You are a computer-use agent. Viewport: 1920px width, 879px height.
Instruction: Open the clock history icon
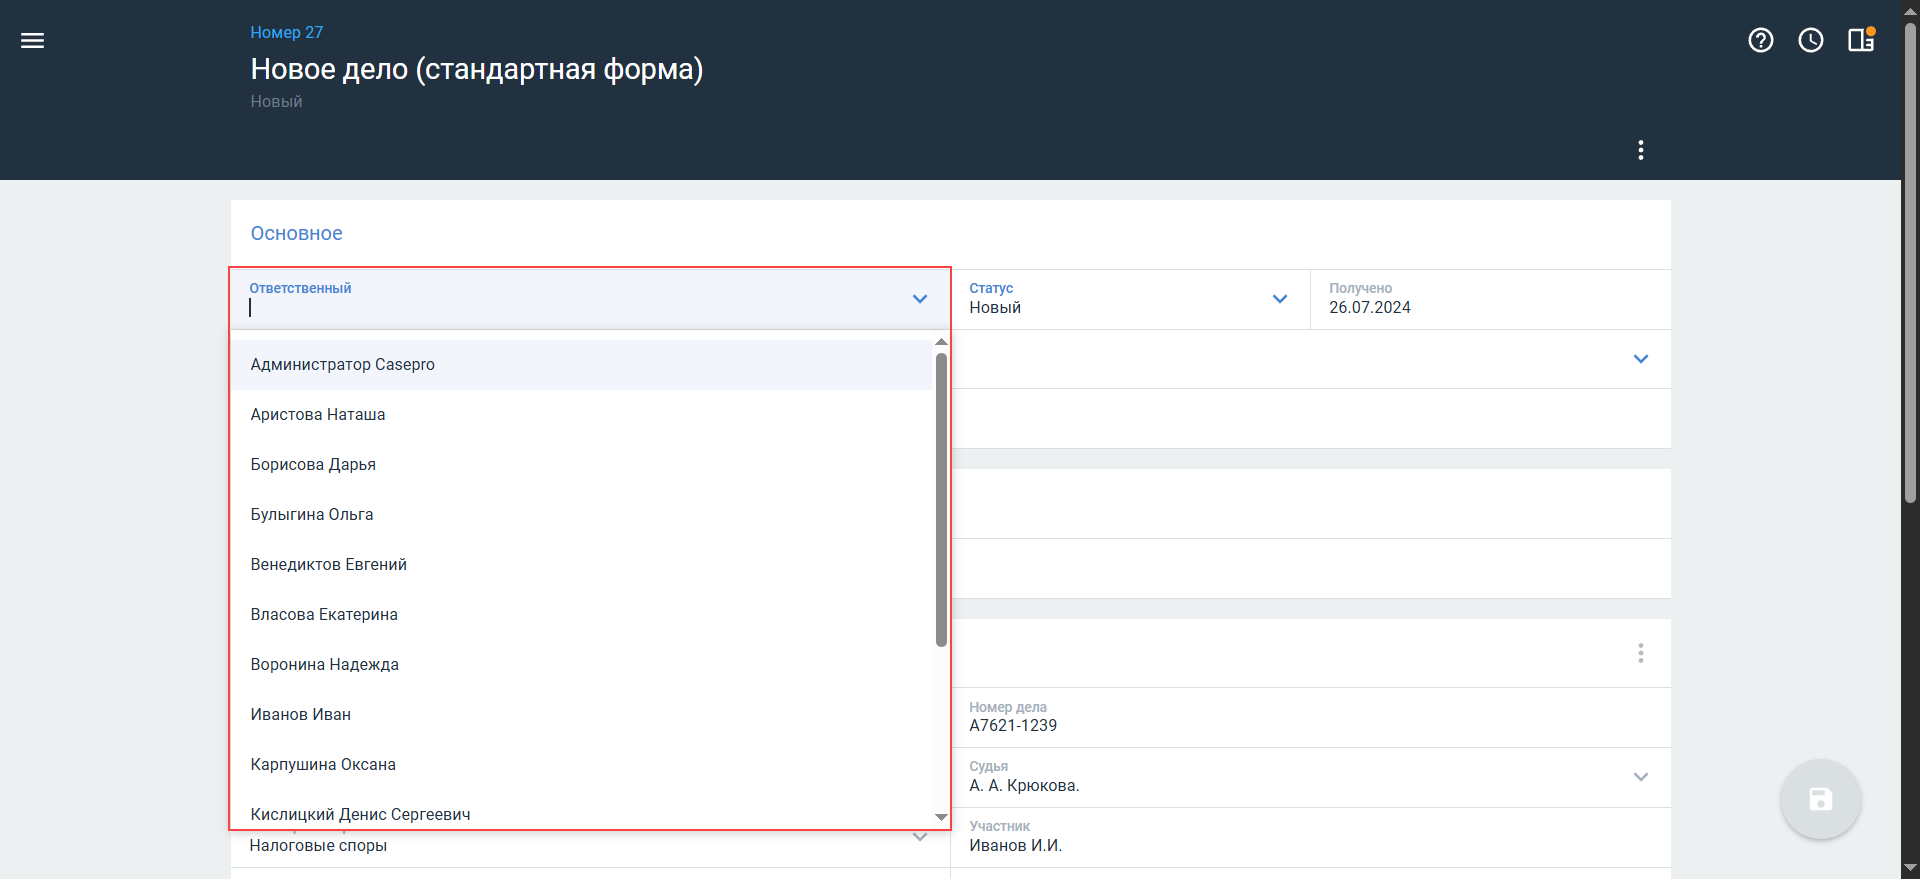[x=1811, y=41]
